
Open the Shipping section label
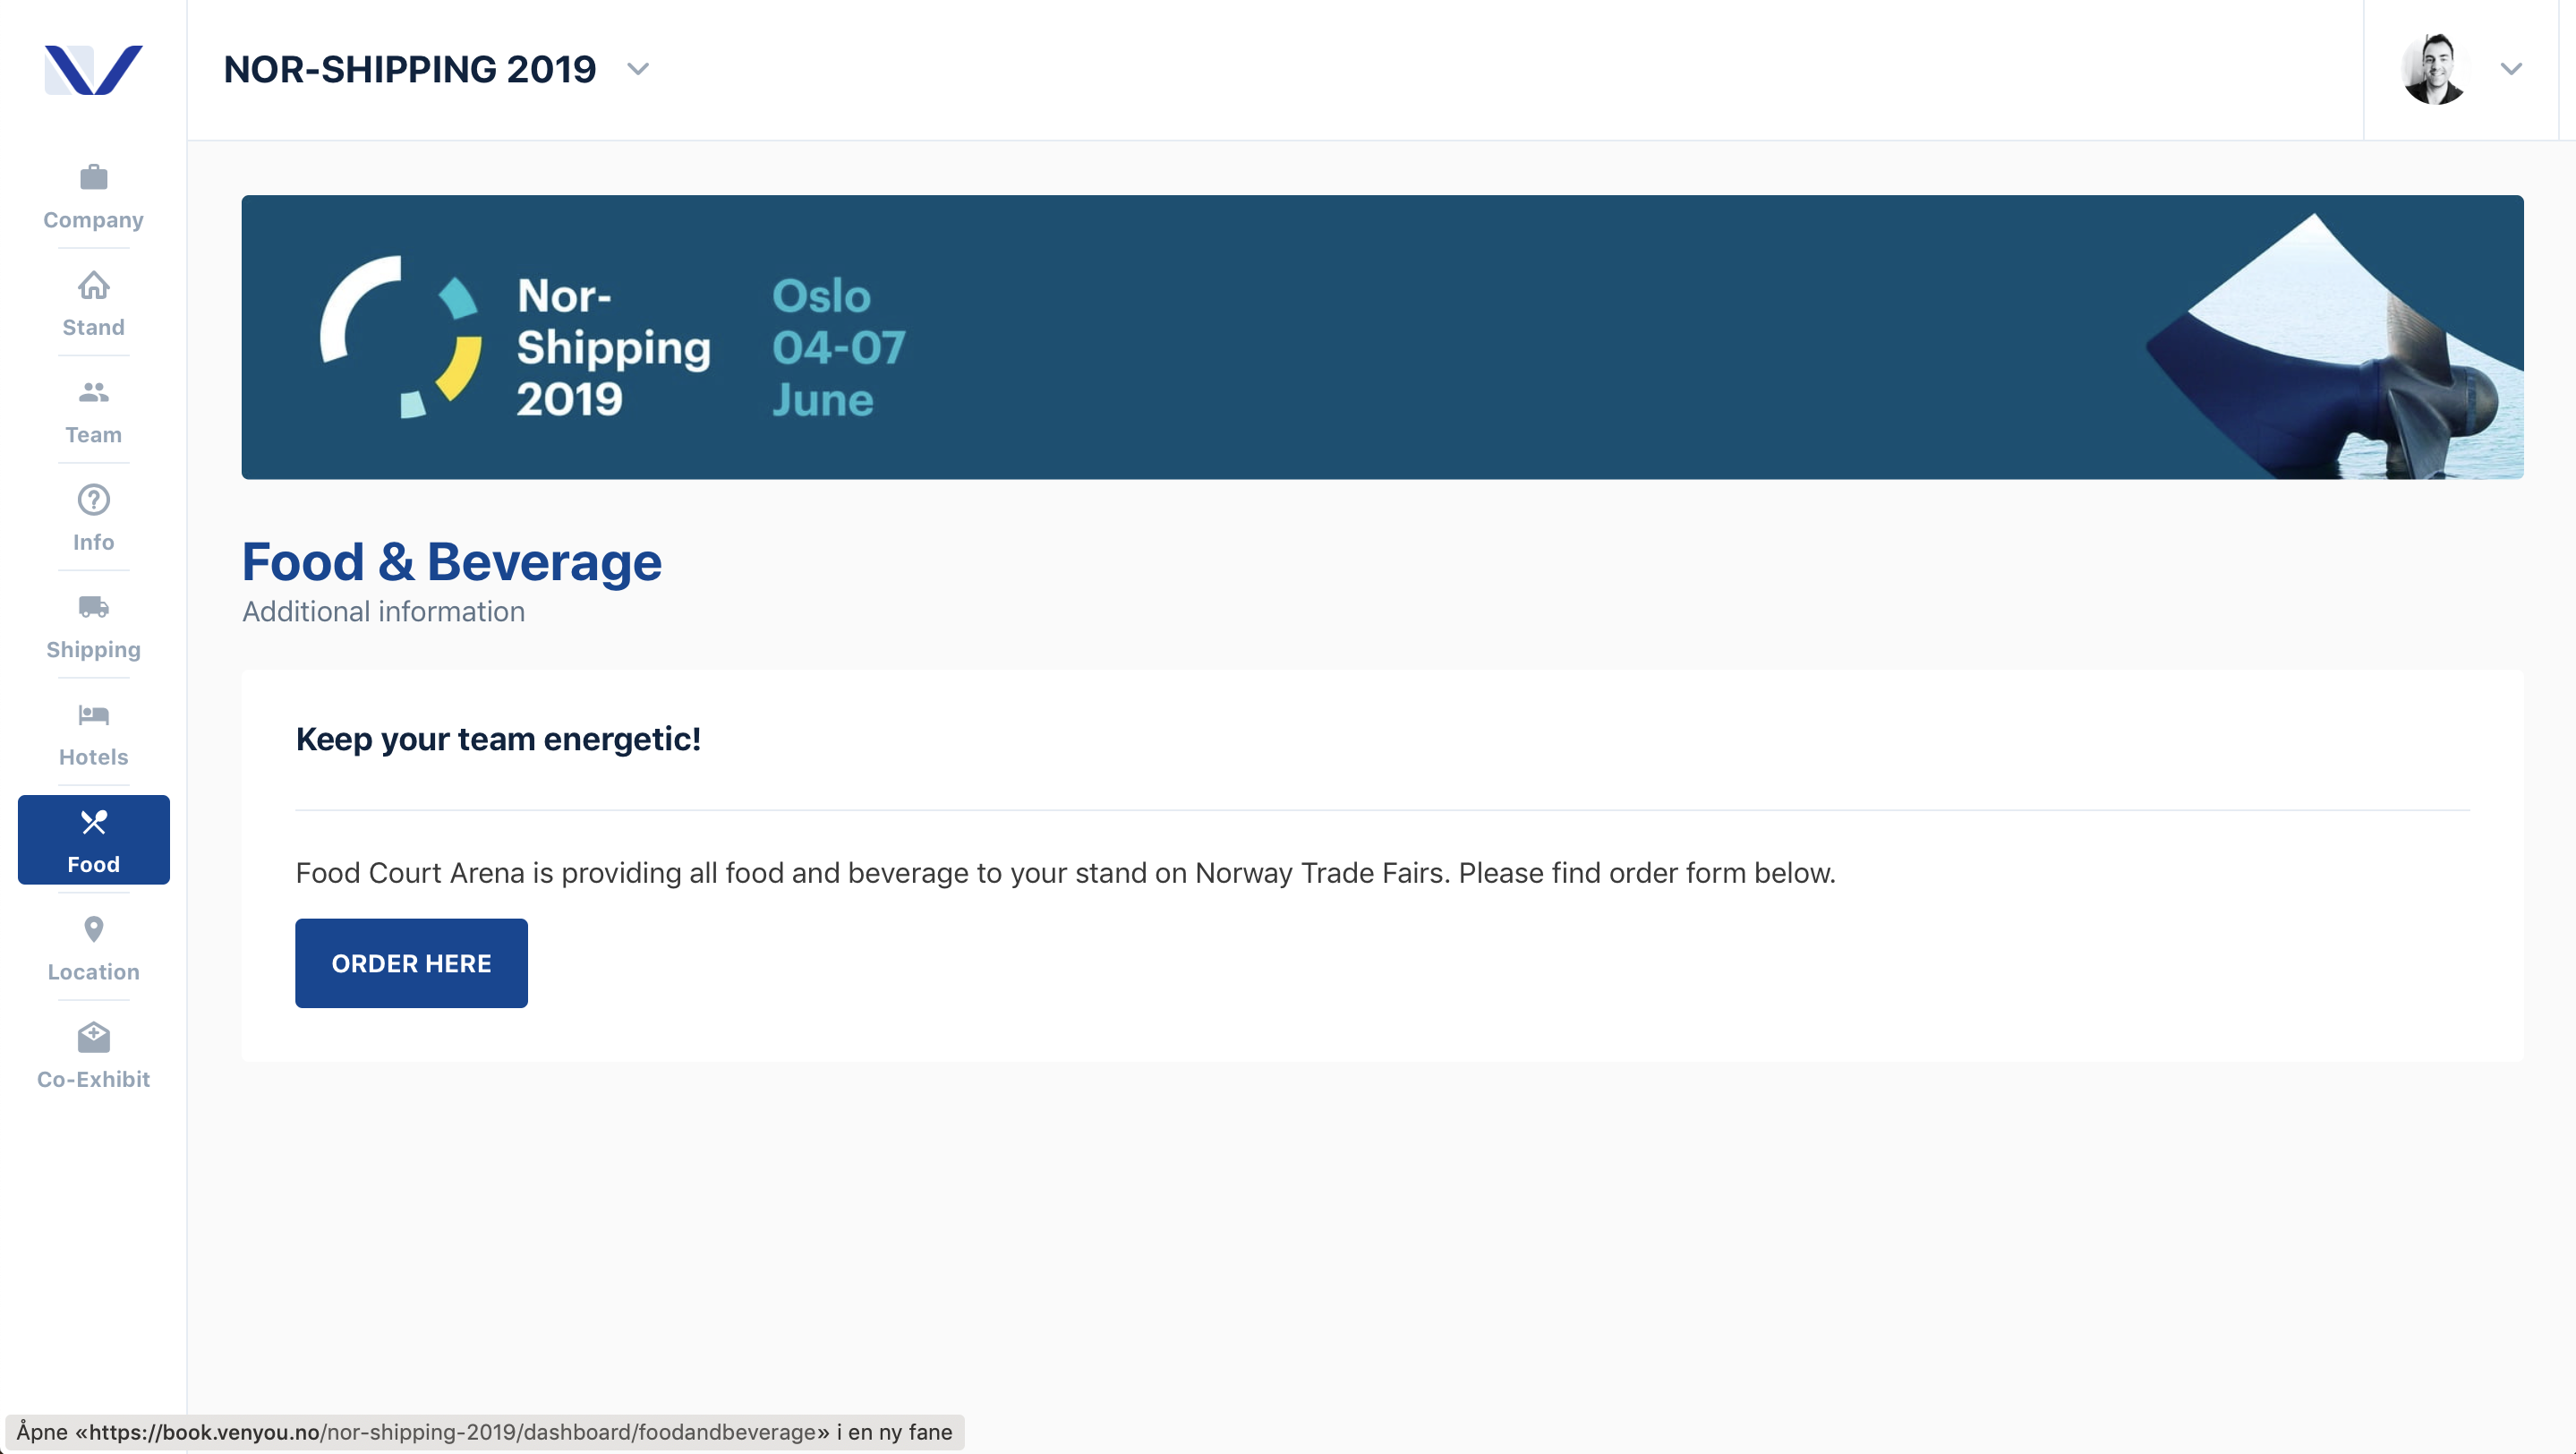click(93, 650)
